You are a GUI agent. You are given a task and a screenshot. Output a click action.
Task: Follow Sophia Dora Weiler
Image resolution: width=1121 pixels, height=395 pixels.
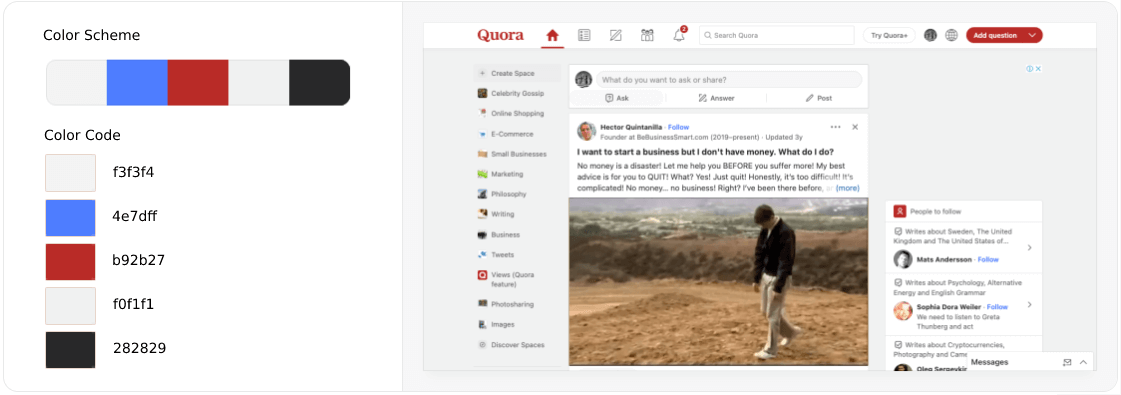[x=997, y=307]
